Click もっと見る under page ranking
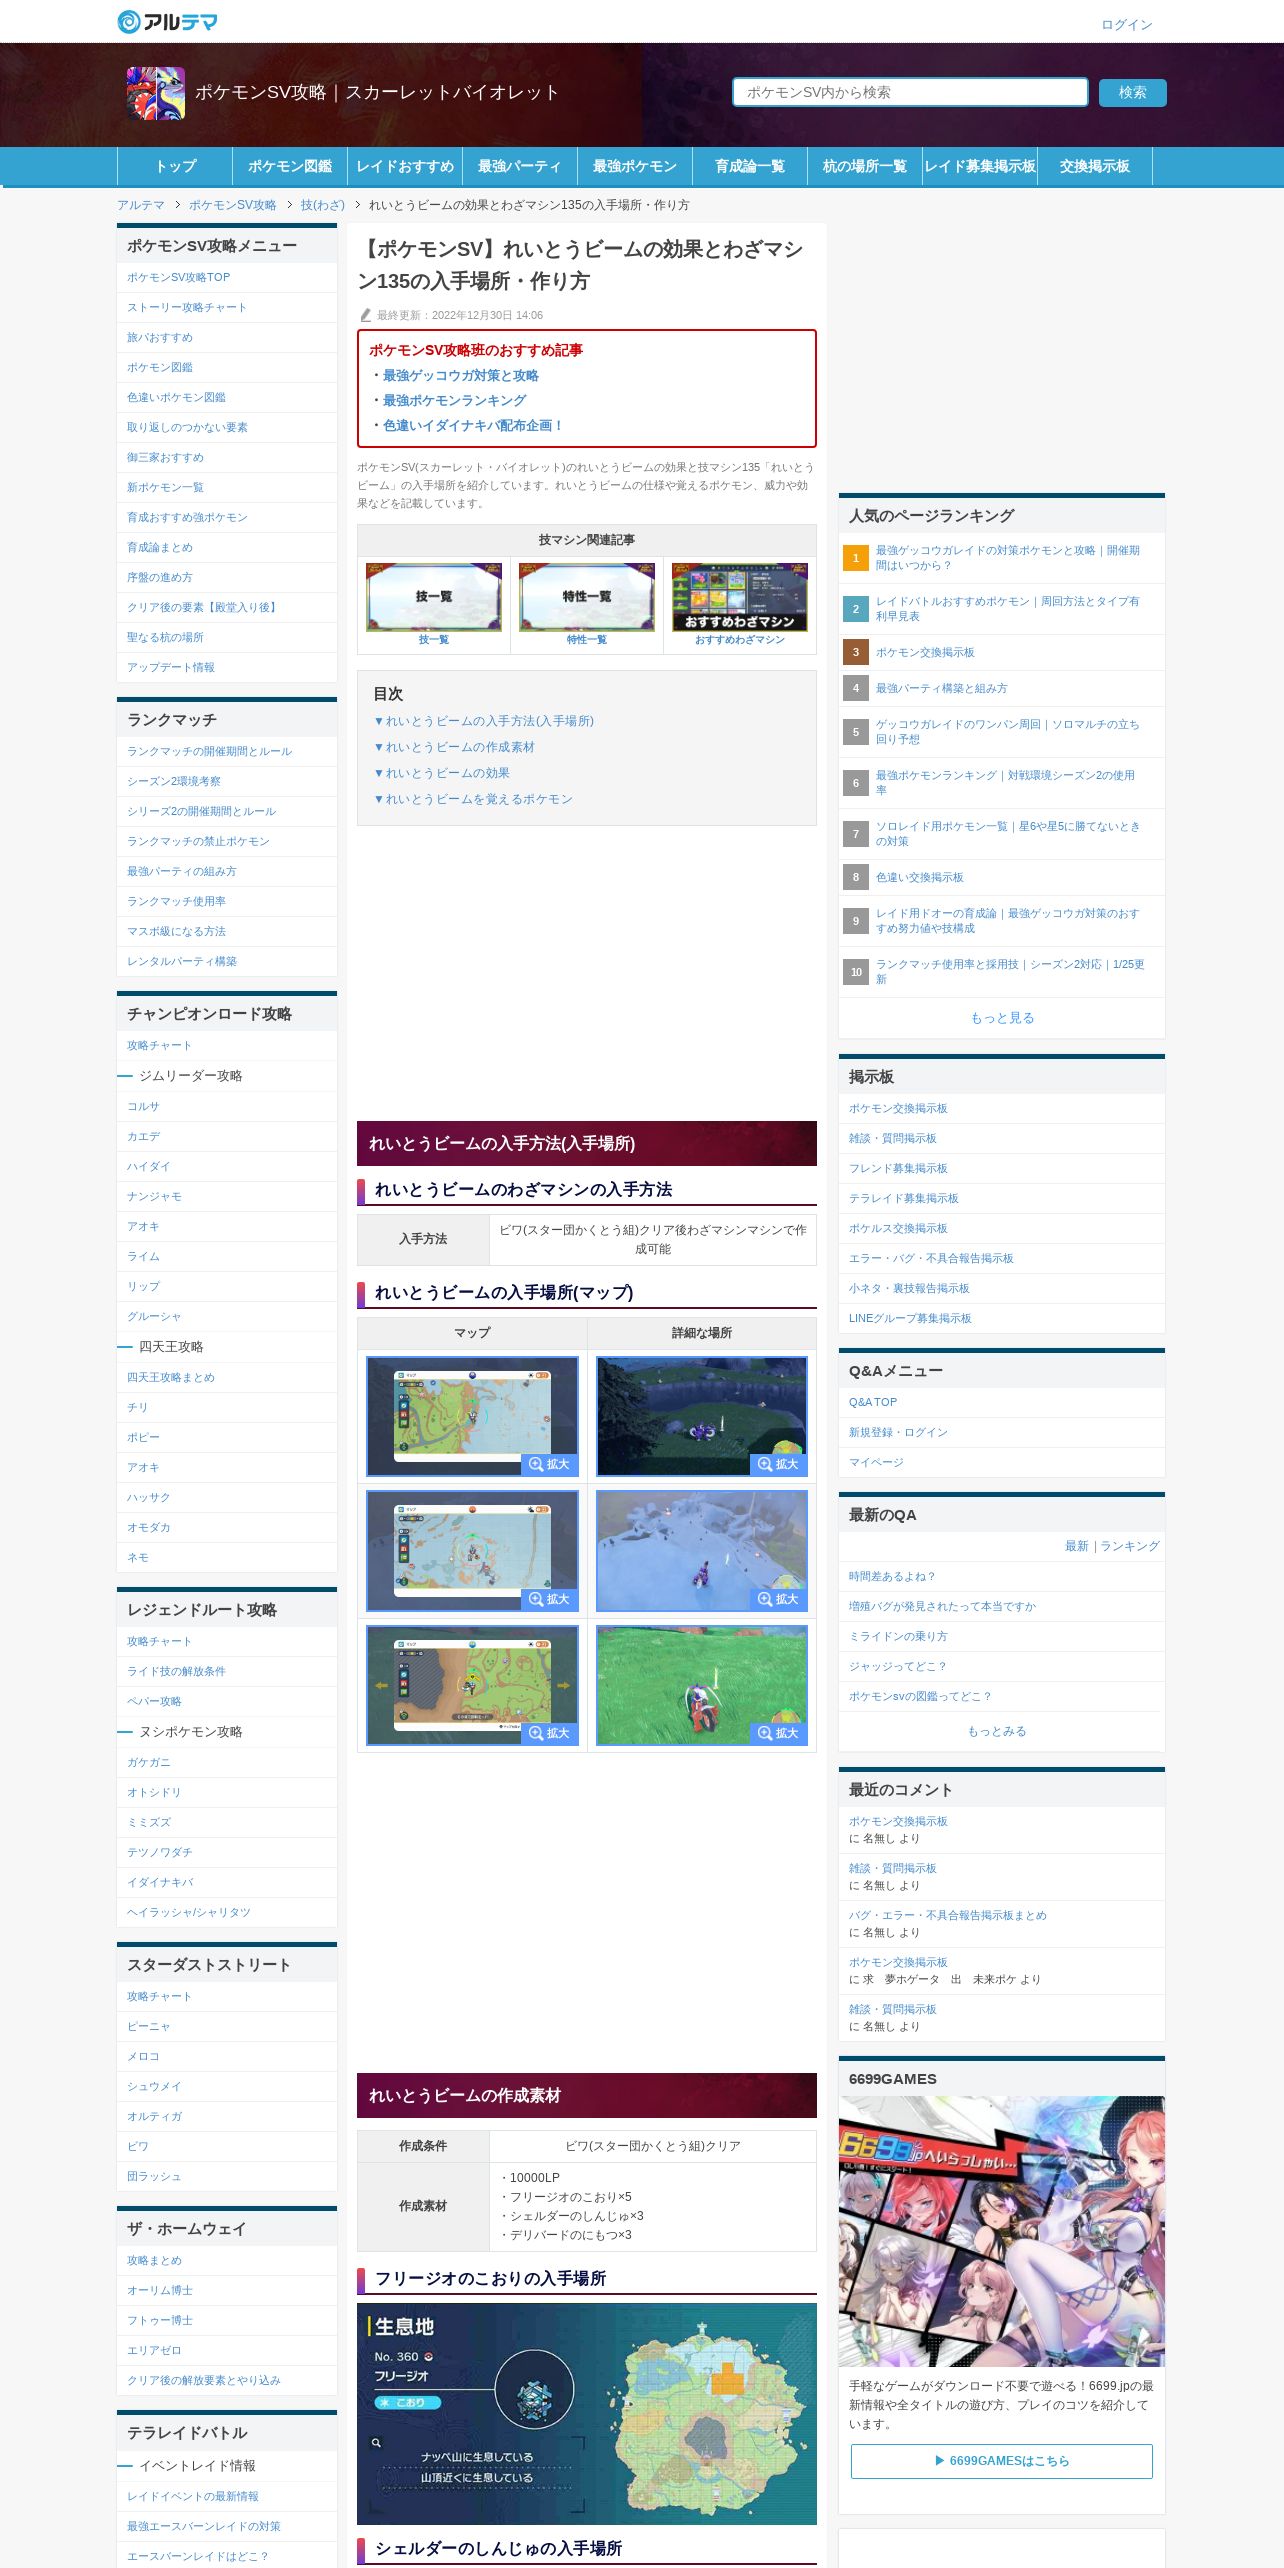1284x2568 pixels. (1002, 1018)
